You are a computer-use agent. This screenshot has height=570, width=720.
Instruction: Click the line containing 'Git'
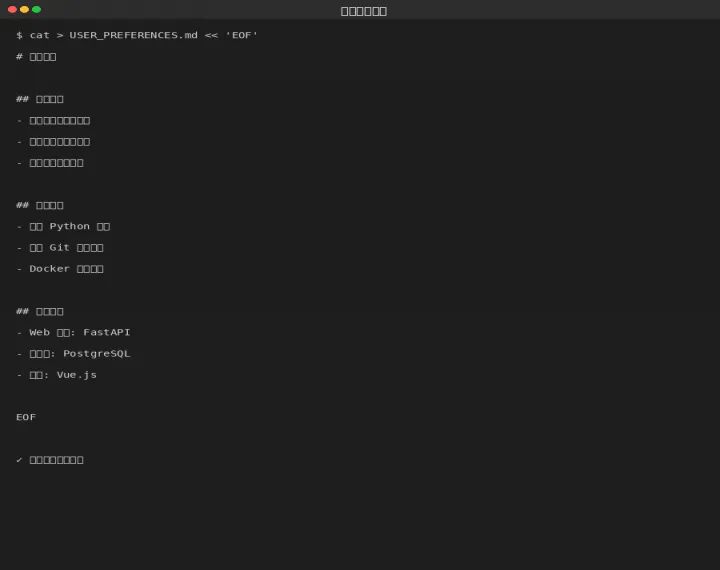[x=60, y=248]
